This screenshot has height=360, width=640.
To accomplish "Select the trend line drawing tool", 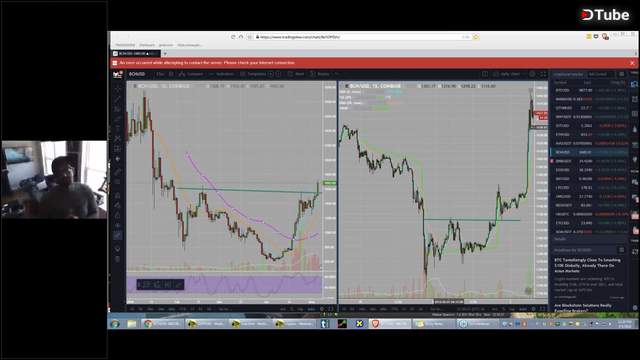I will (x=118, y=99).
